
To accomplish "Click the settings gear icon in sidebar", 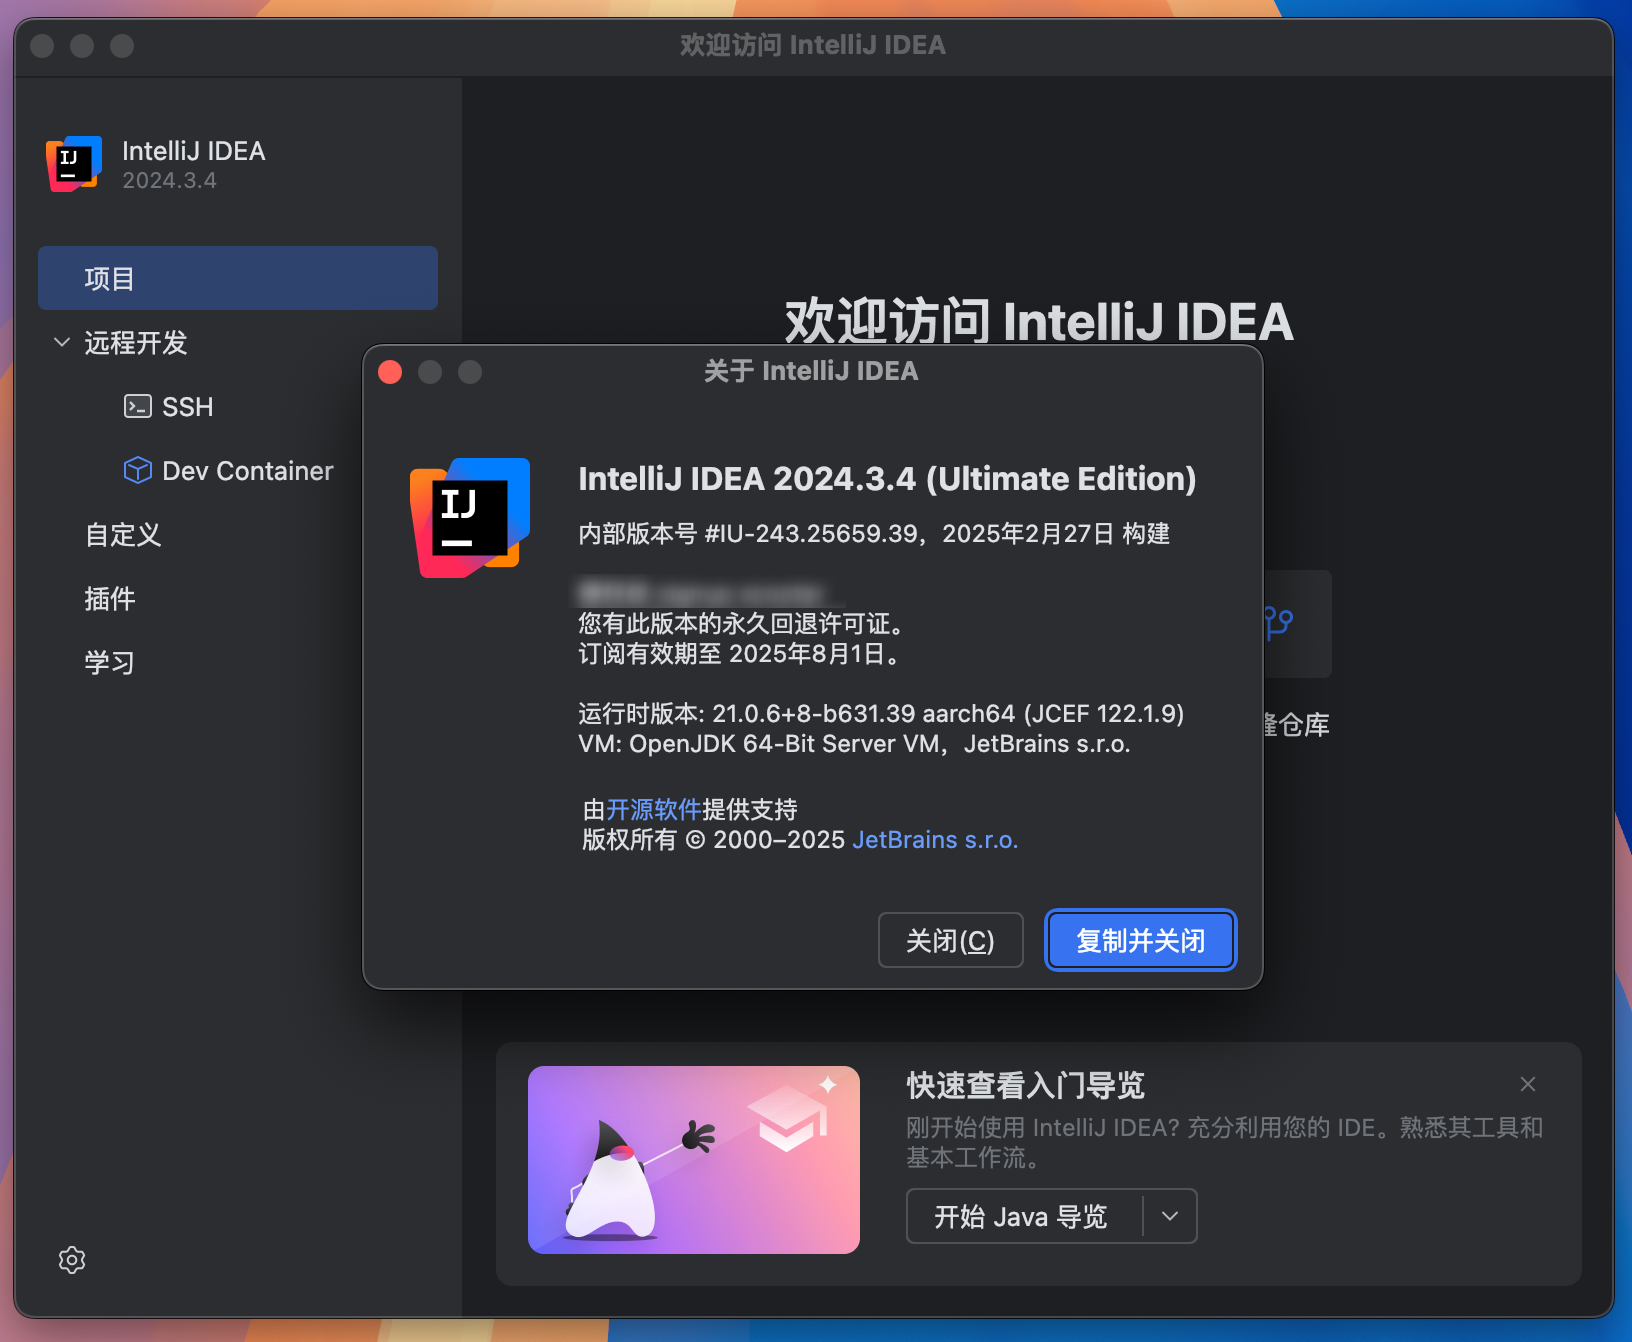I will (x=72, y=1260).
